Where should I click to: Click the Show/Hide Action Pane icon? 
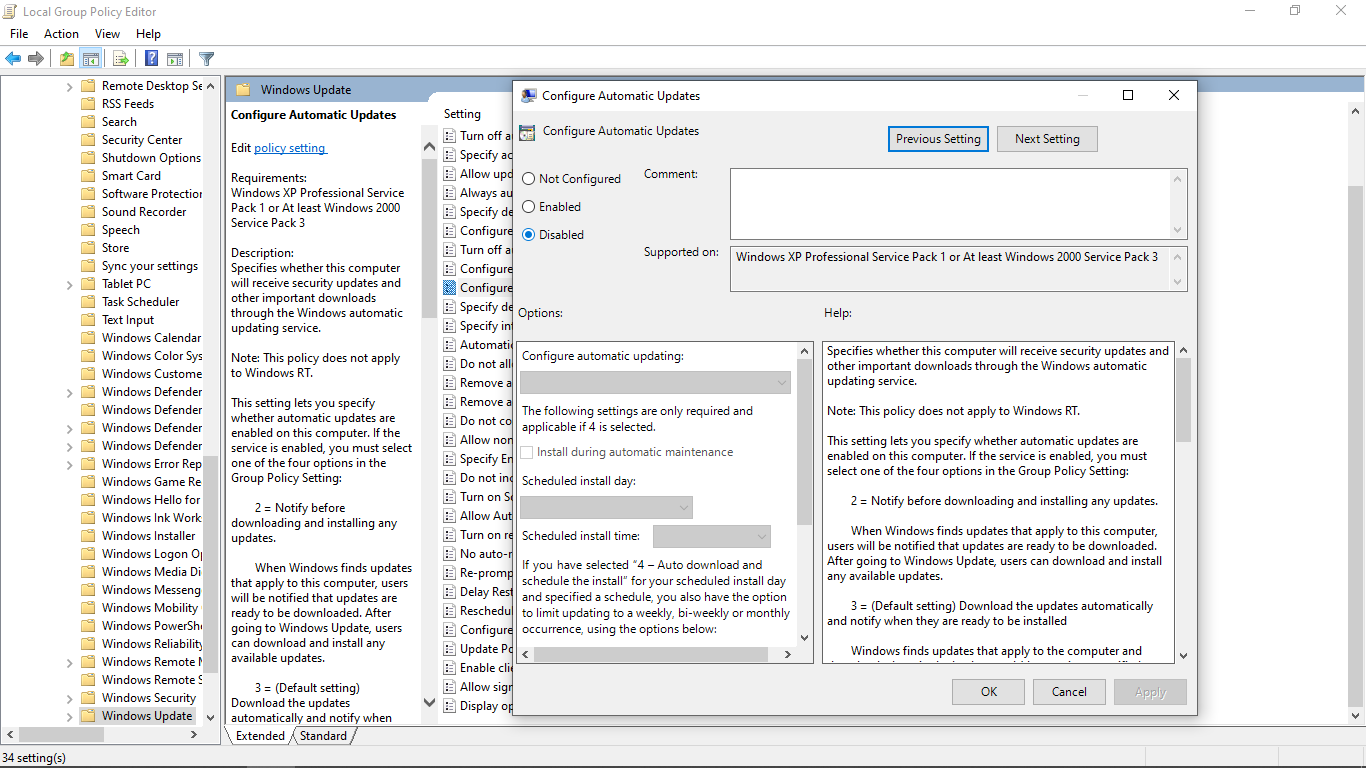[175, 58]
